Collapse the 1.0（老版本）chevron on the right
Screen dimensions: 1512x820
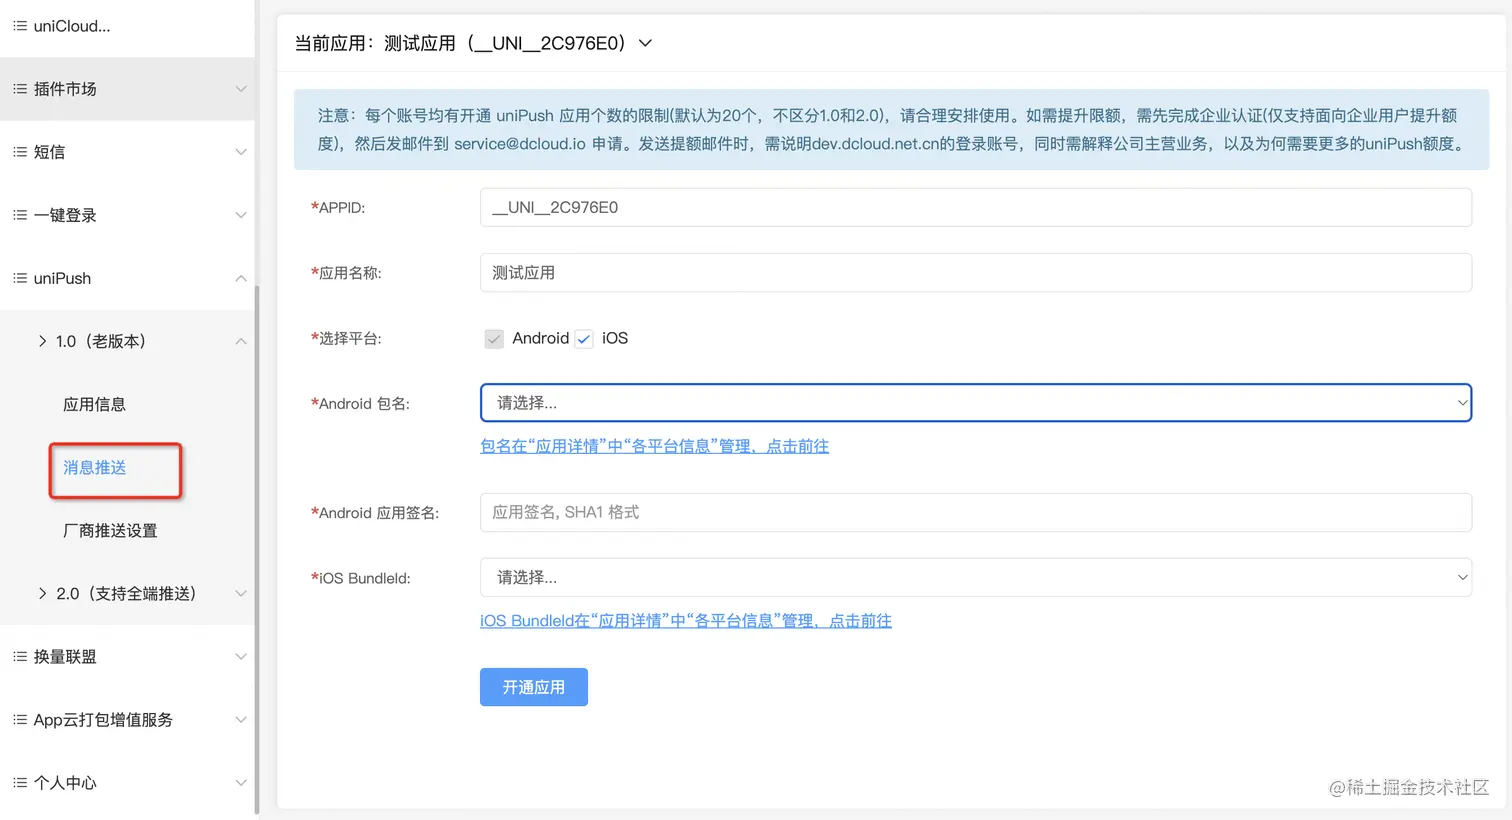[x=241, y=341]
